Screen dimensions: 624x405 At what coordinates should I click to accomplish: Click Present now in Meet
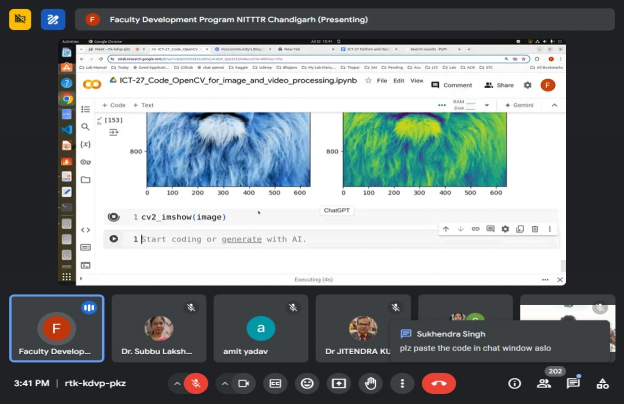pyautogui.click(x=339, y=384)
